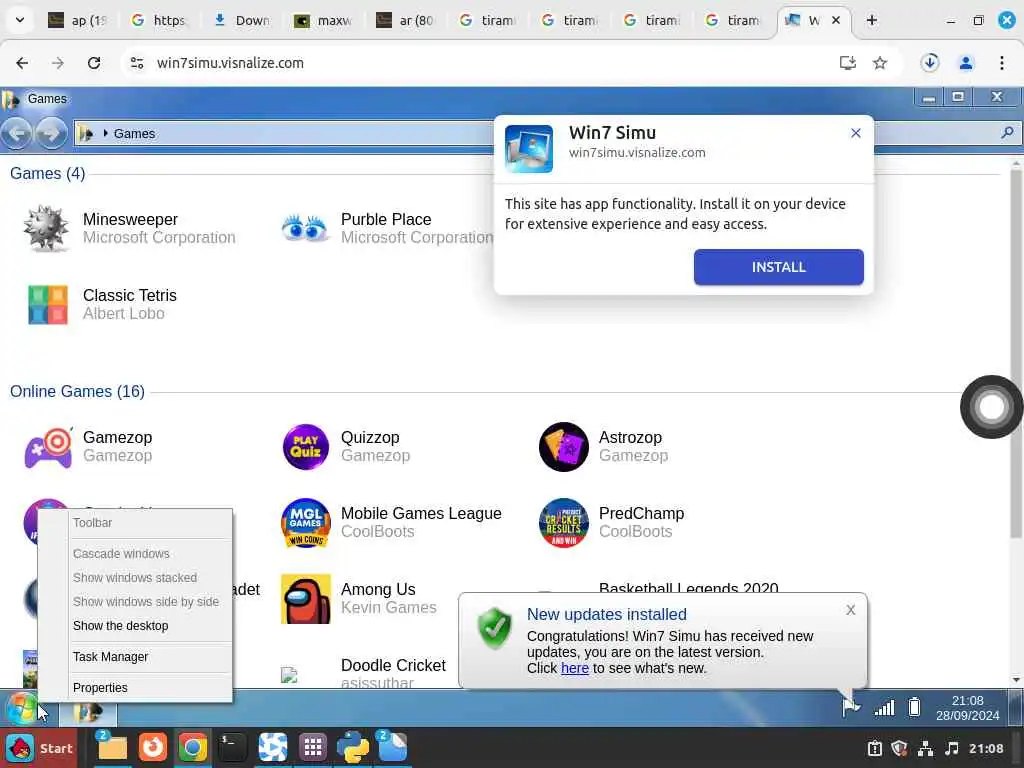Switch to the Down downloads tab

[x=242, y=20]
